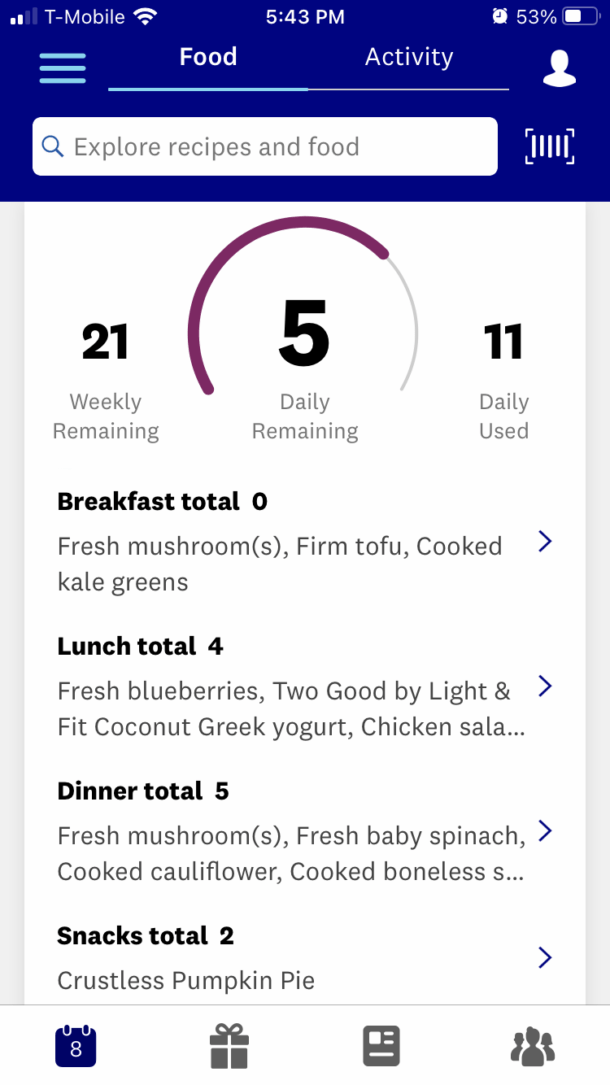Tap the barcode scanner icon
This screenshot has height=1085, width=610.
click(549, 146)
